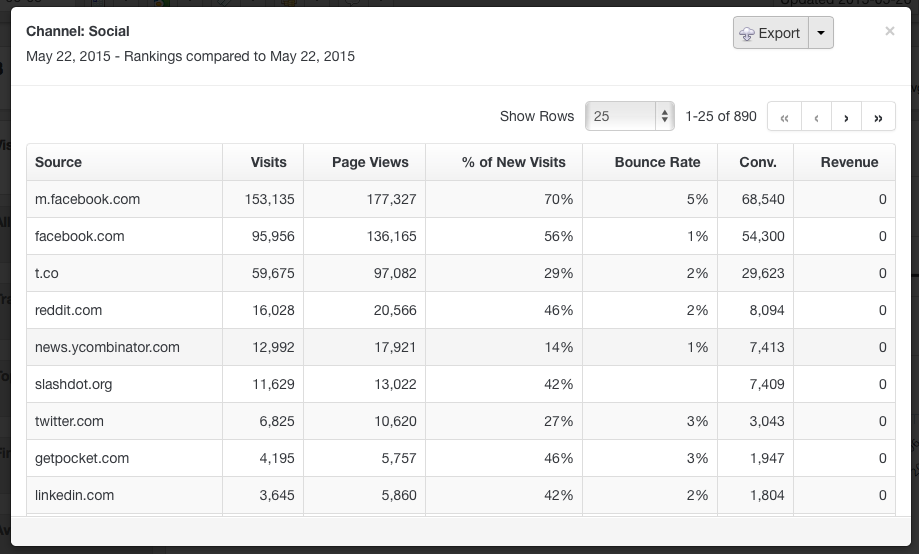Open the Show Rows selector
919x554 pixels.
(630, 116)
